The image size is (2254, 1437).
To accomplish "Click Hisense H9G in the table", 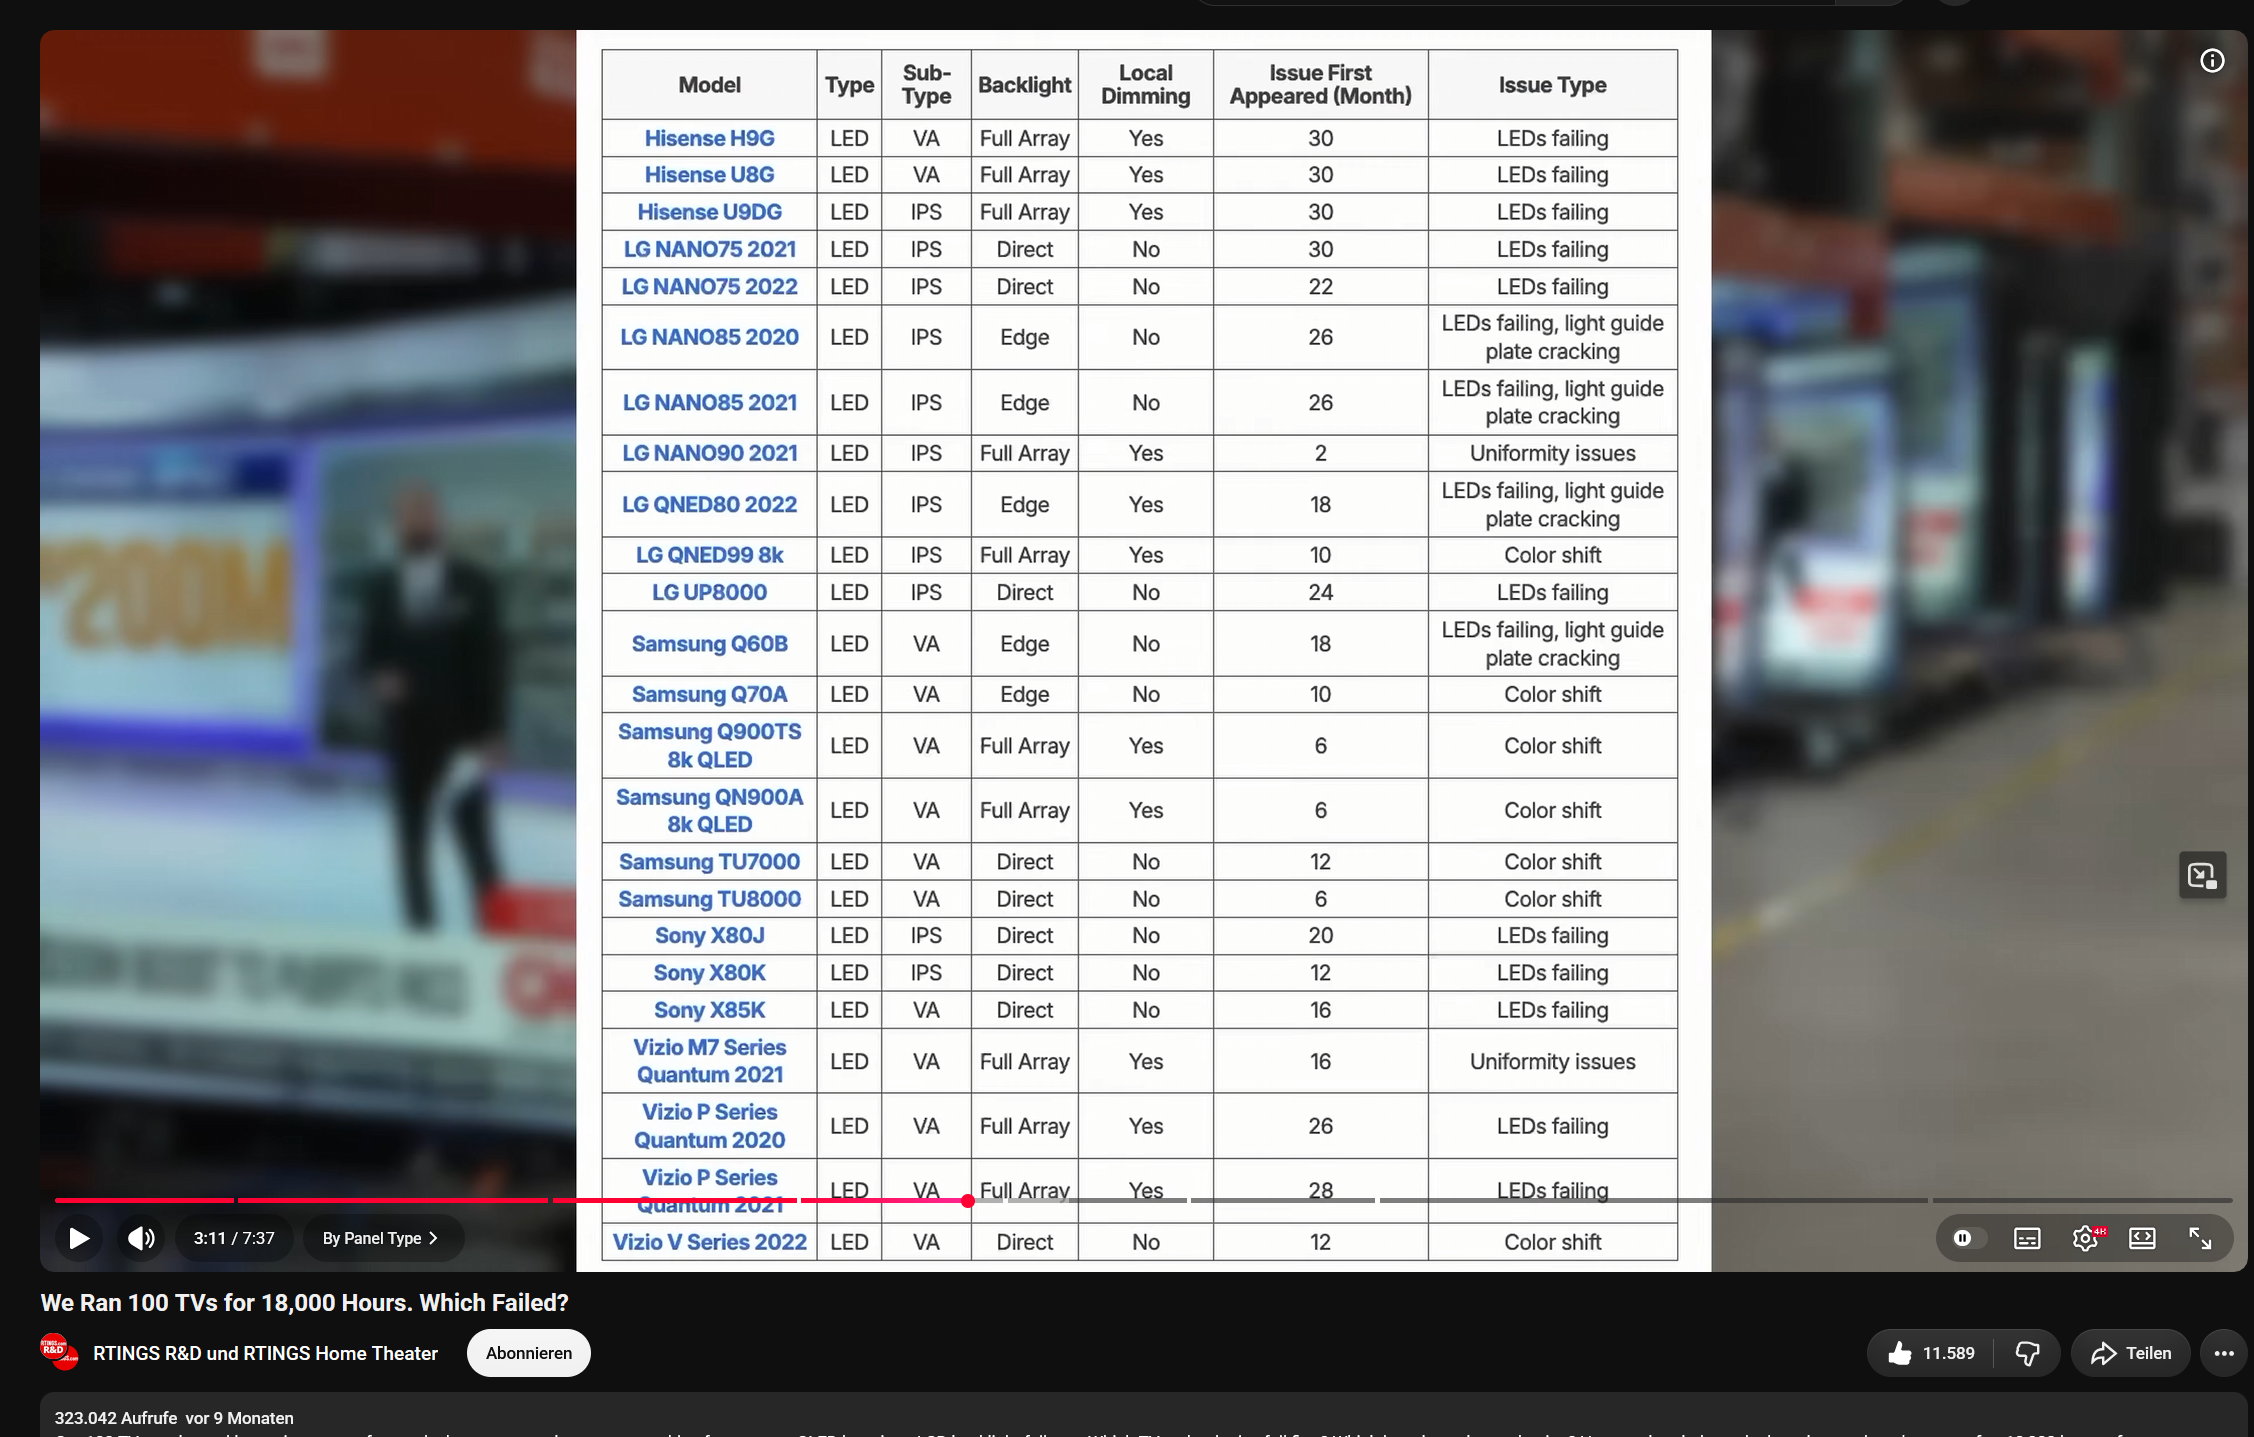I will click(x=709, y=138).
